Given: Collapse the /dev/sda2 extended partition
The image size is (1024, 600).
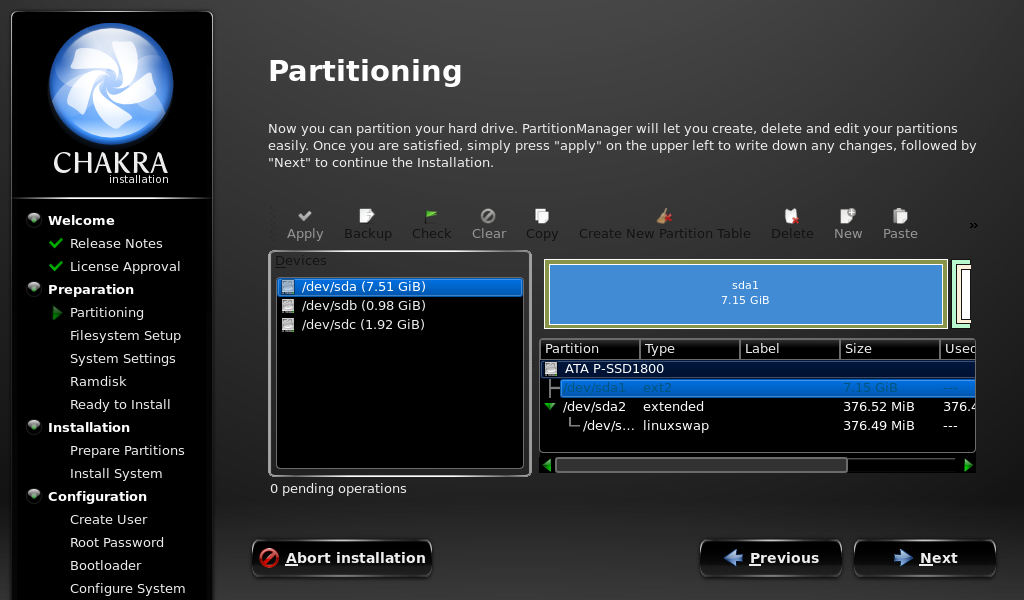Looking at the screenshot, I should pyautogui.click(x=550, y=407).
